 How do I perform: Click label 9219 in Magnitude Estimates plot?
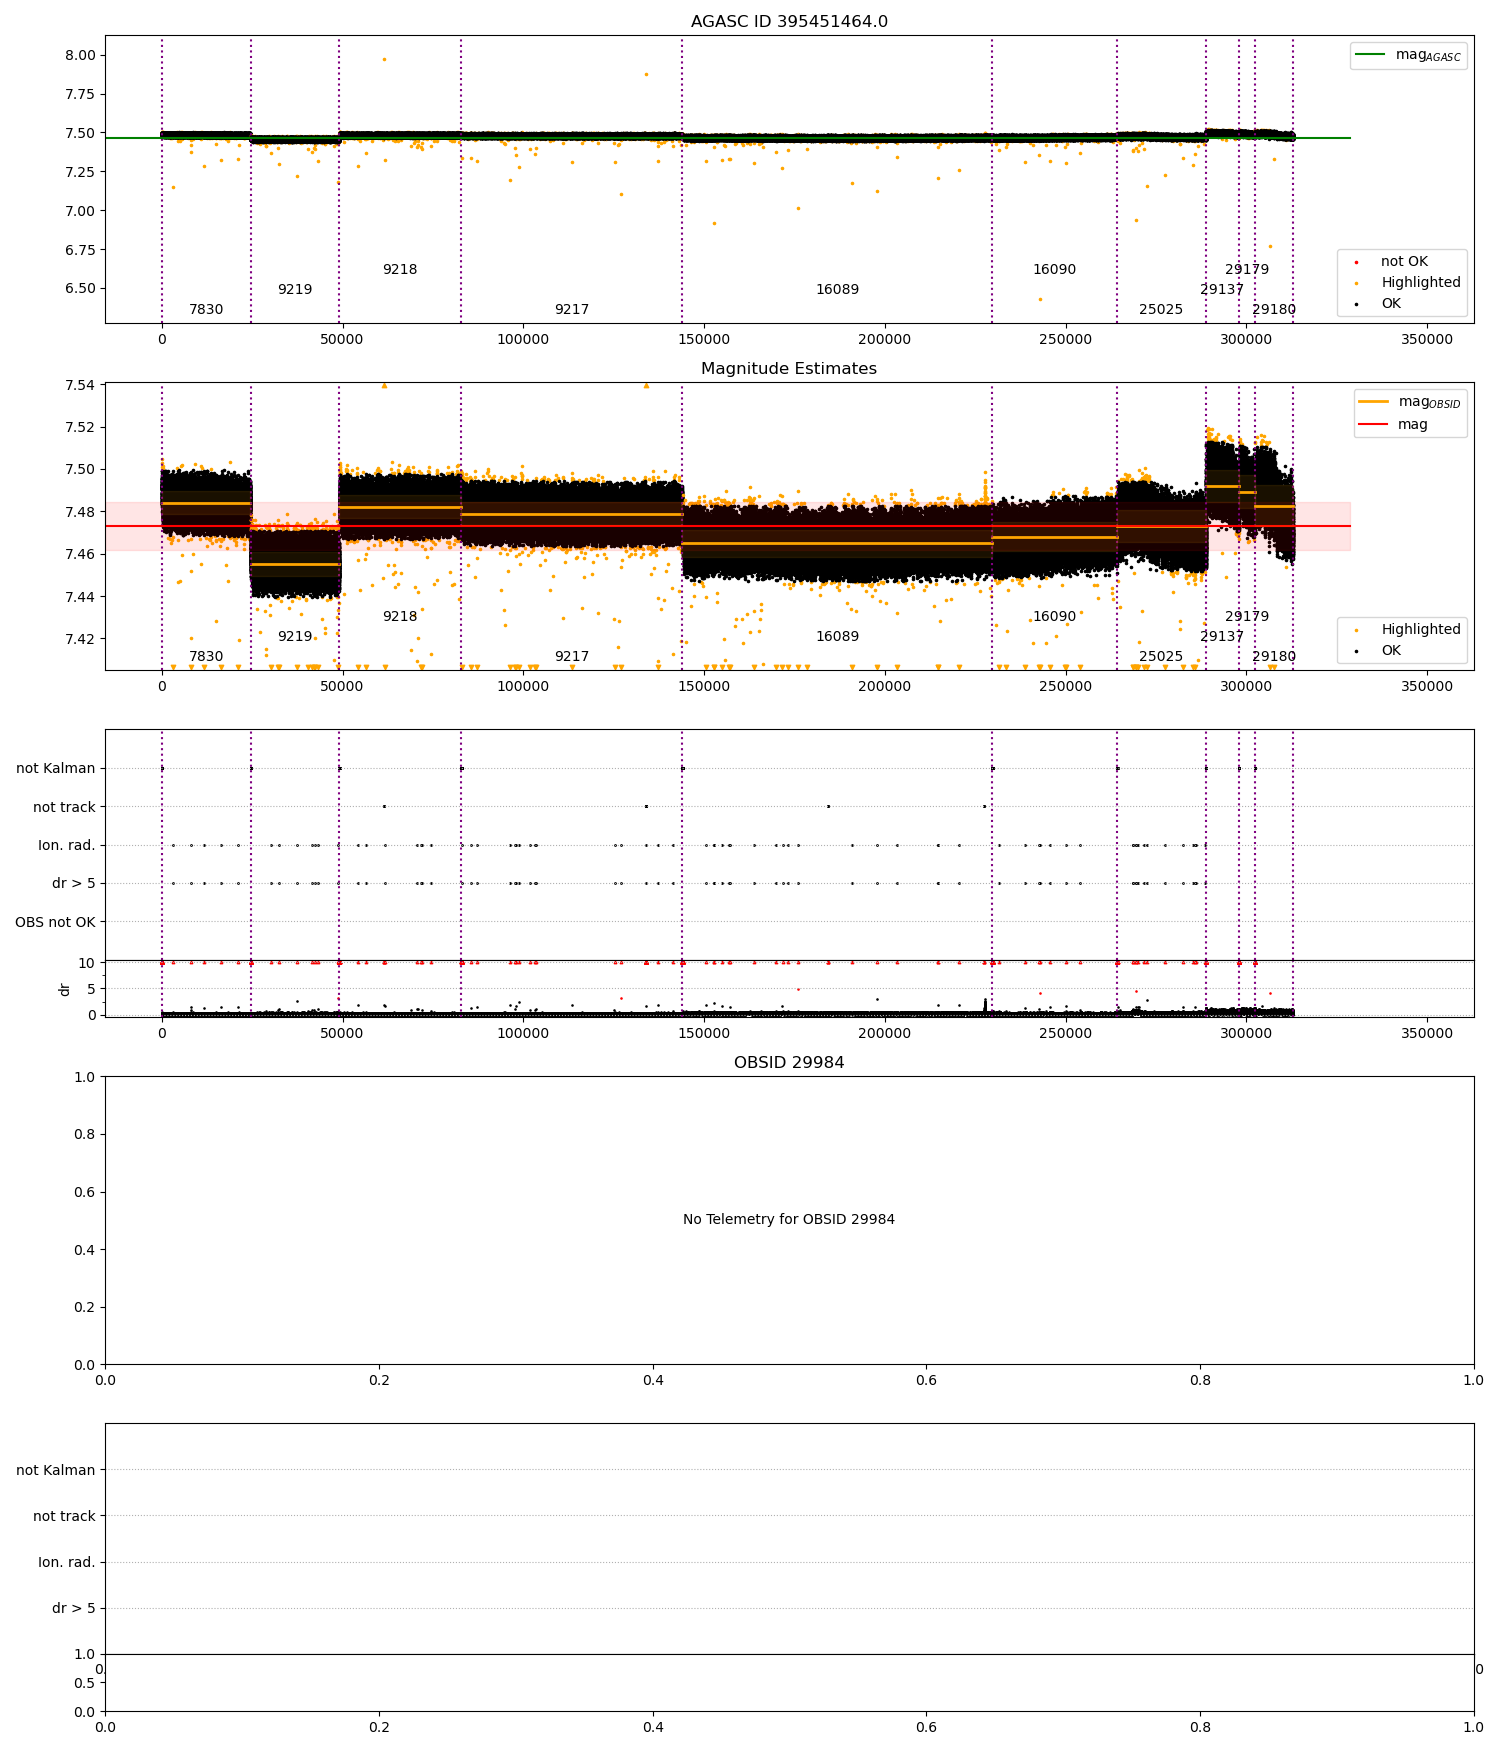pos(295,637)
